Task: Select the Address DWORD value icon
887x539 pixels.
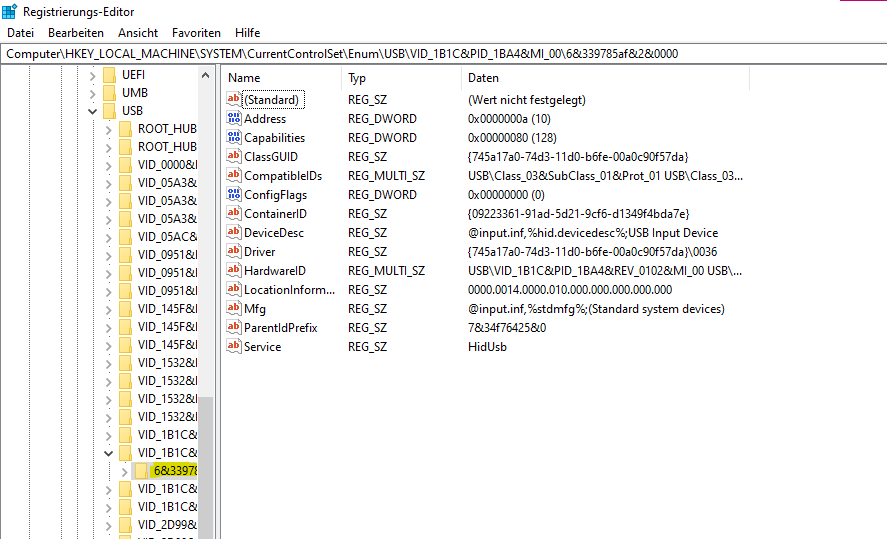Action: [x=234, y=119]
